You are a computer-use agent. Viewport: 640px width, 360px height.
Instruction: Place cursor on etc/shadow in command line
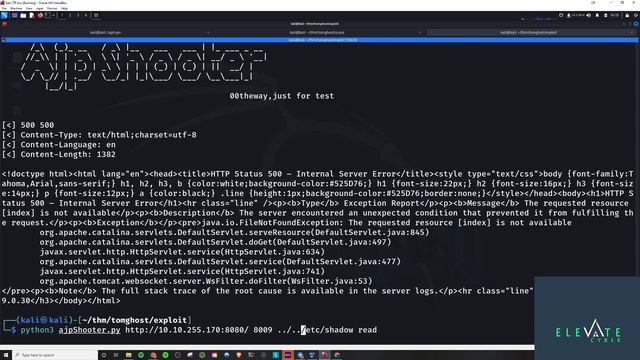pyautogui.click(x=329, y=330)
